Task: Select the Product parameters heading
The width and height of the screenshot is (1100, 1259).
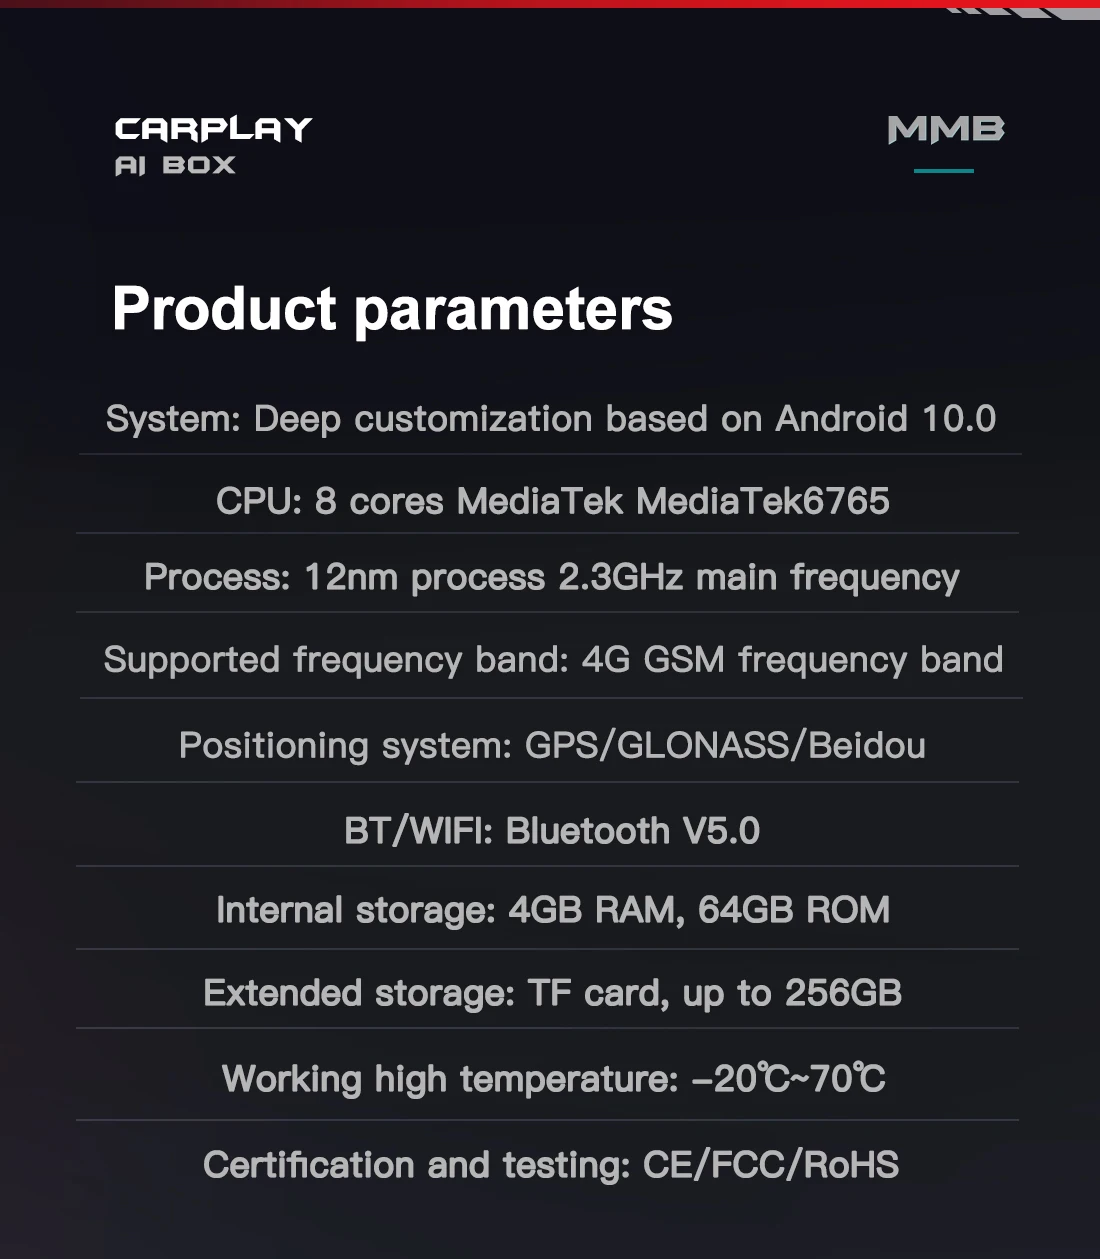Action: coord(392,308)
